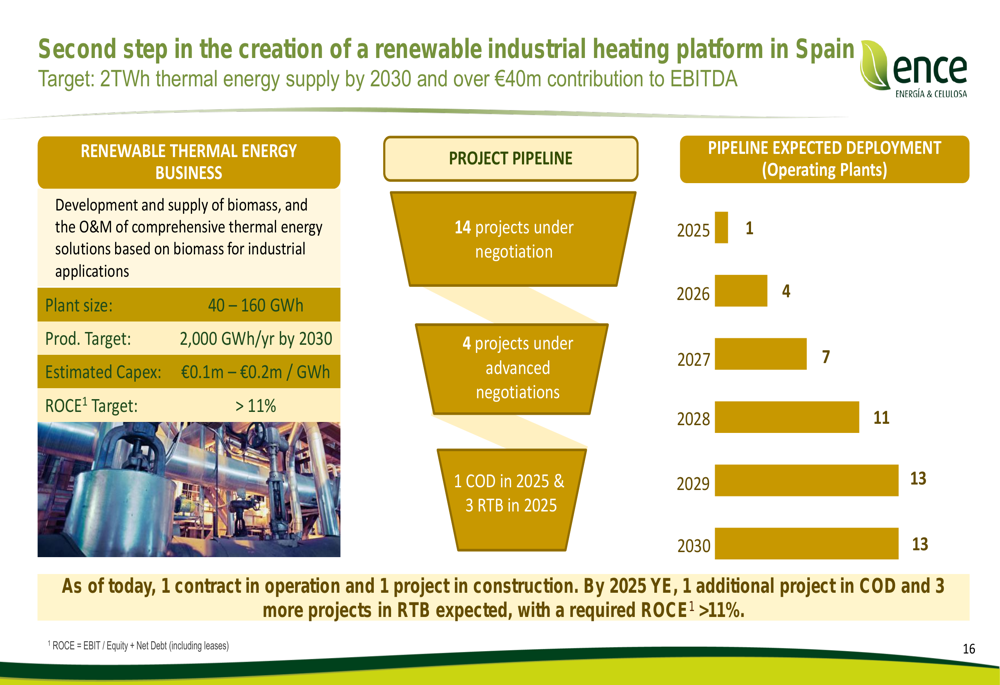
Task: Click the data label '1' beside 2025 bar
Action: [749, 228]
